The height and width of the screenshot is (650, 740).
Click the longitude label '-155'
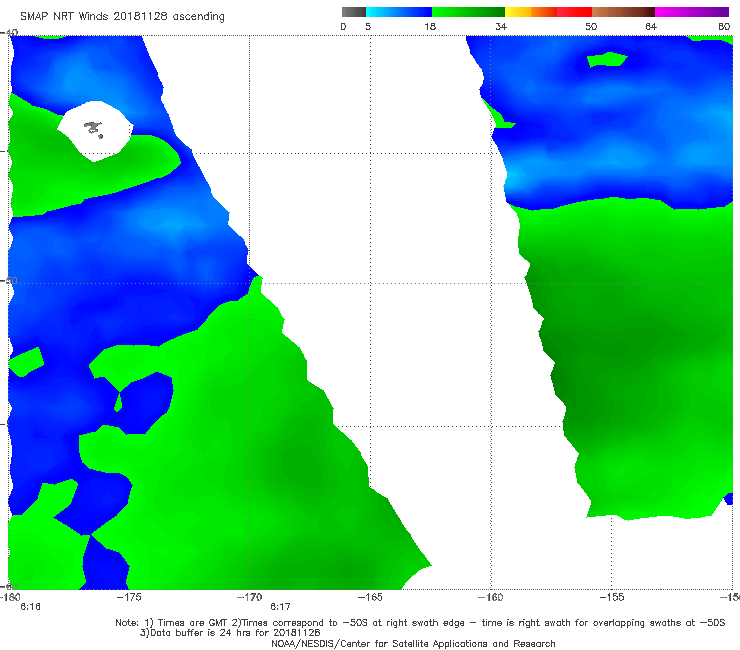point(612,597)
